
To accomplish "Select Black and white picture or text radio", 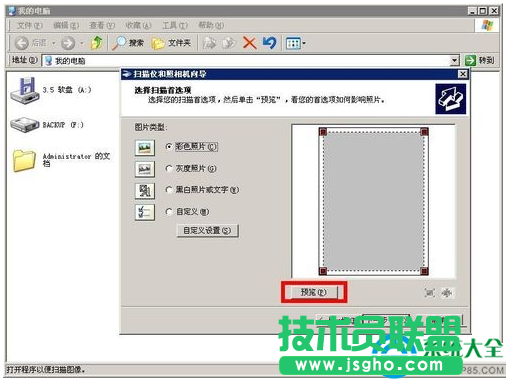I will click(169, 190).
